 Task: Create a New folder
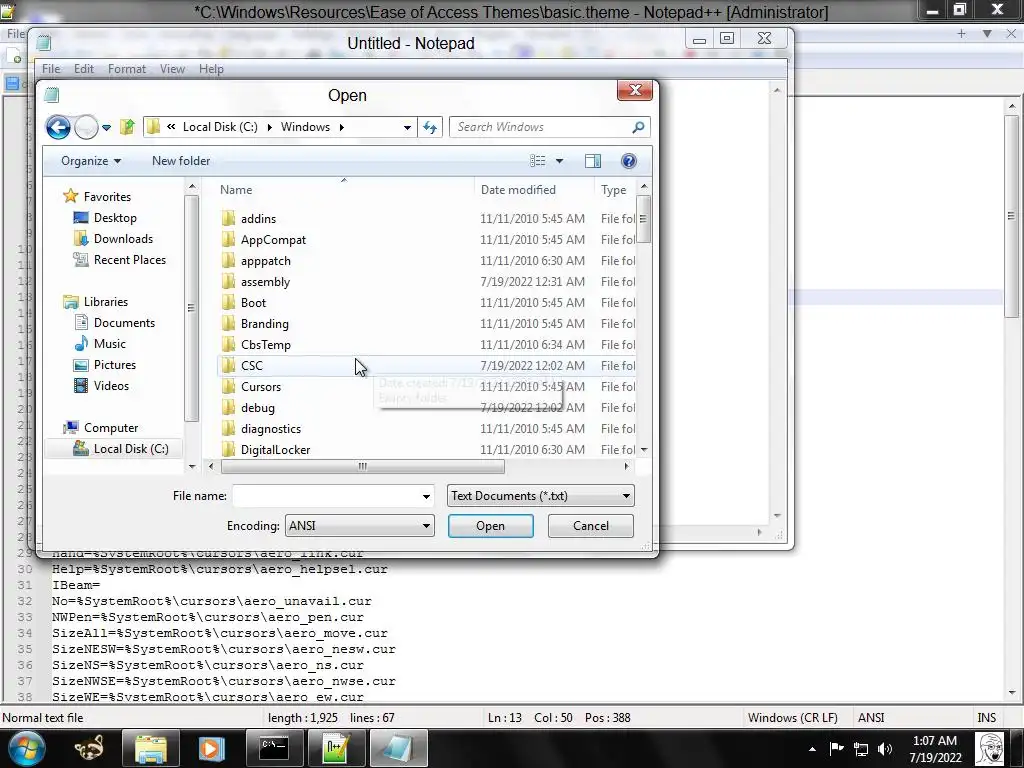(x=181, y=161)
